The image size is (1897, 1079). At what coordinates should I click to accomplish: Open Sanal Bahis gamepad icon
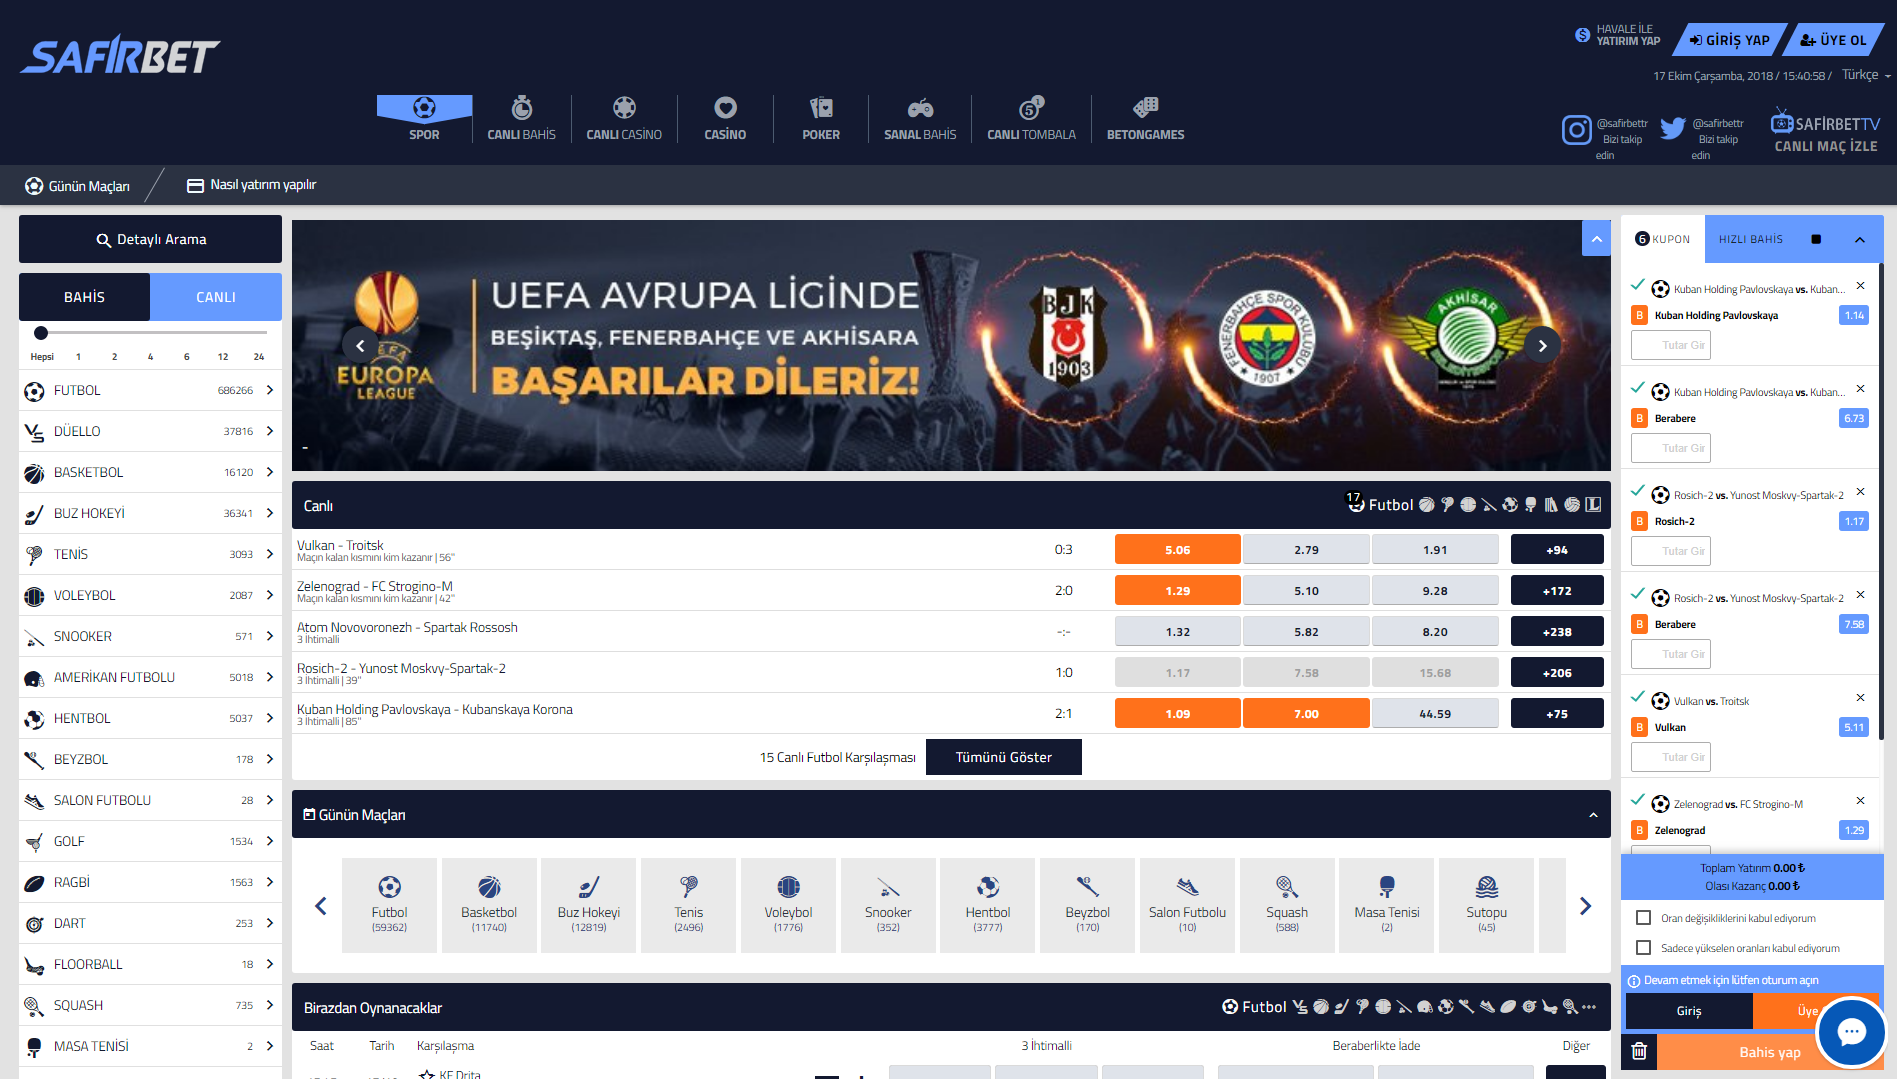click(x=919, y=108)
